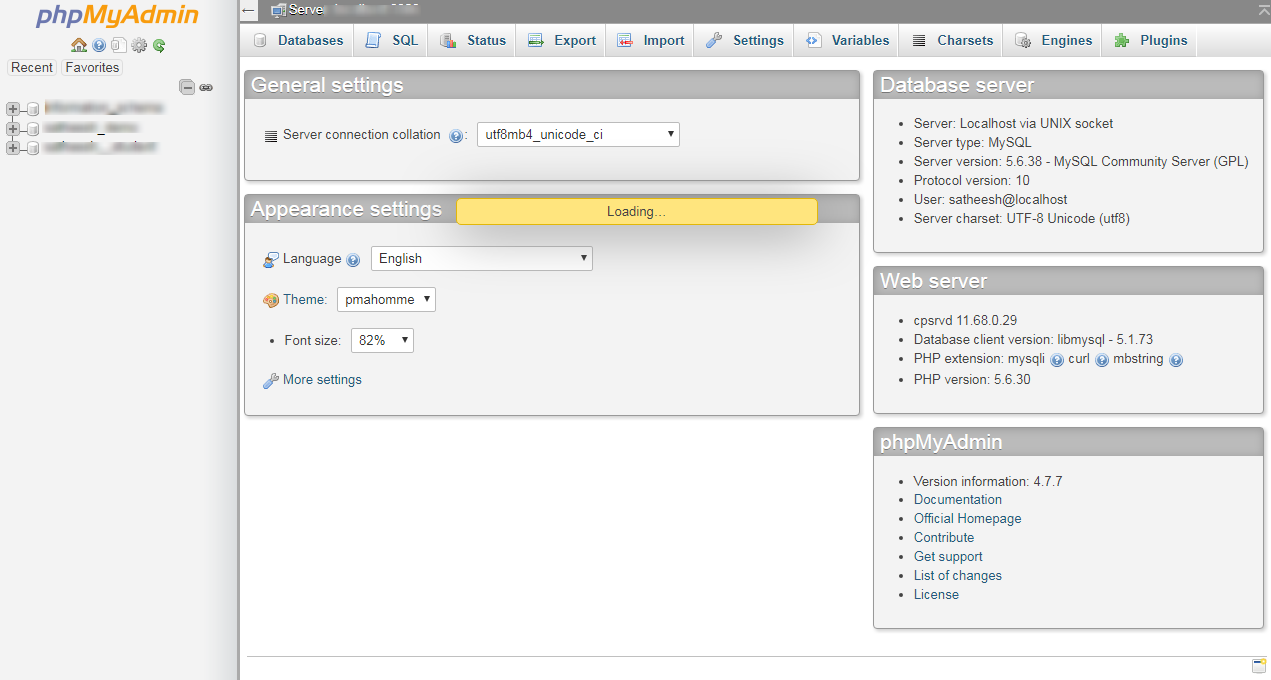Open the Settings tab
Viewport: 1271px width, 680px height.
coord(745,40)
